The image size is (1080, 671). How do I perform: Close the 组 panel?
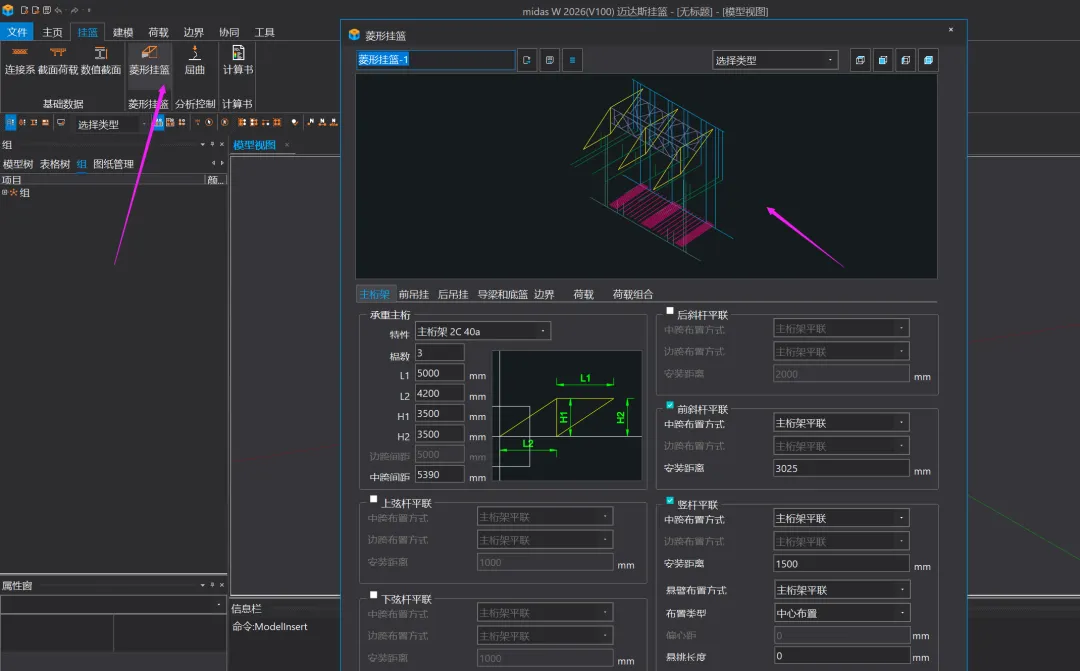point(222,144)
